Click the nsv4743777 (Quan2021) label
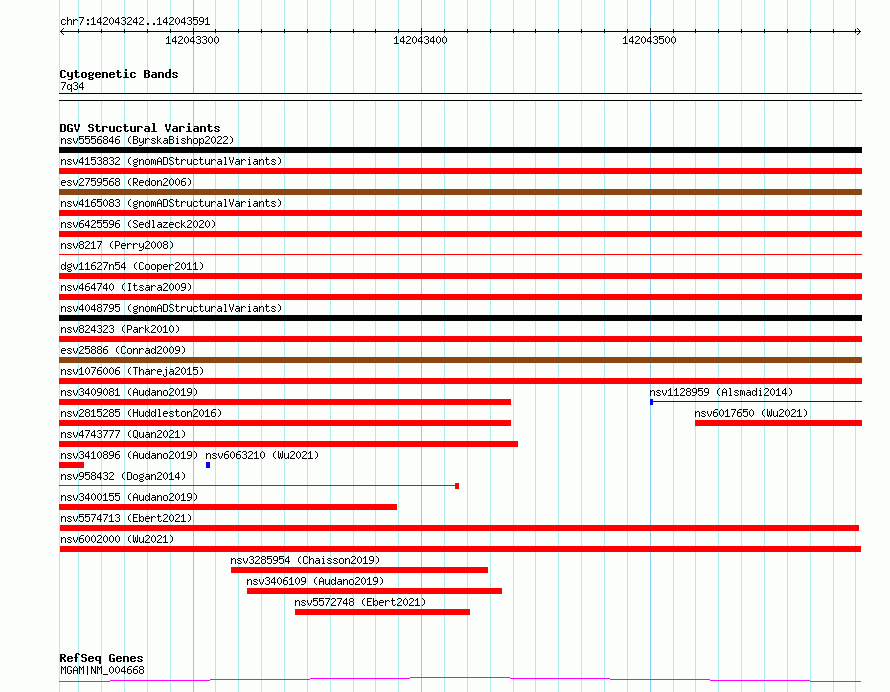The width and height of the screenshot is (890, 692). pyautogui.click(x=123, y=434)
